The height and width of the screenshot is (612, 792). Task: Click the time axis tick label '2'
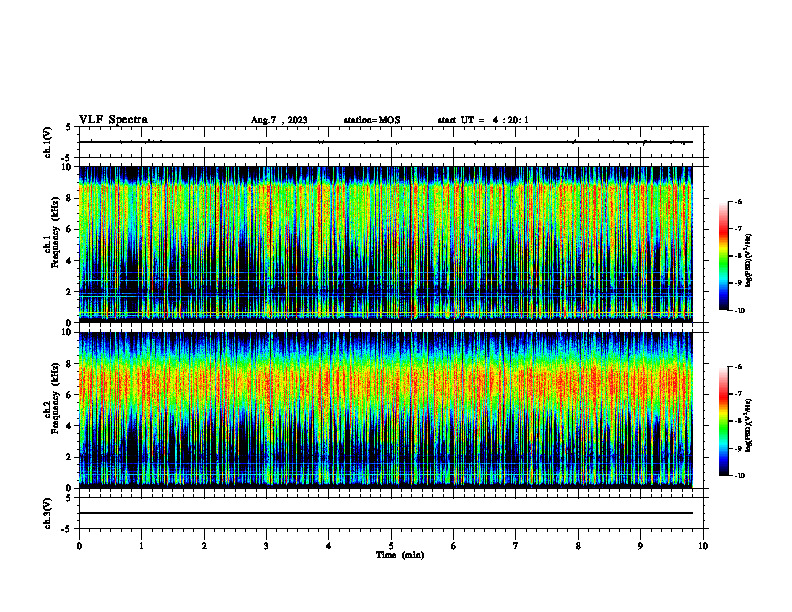click(x=204, y=546)
